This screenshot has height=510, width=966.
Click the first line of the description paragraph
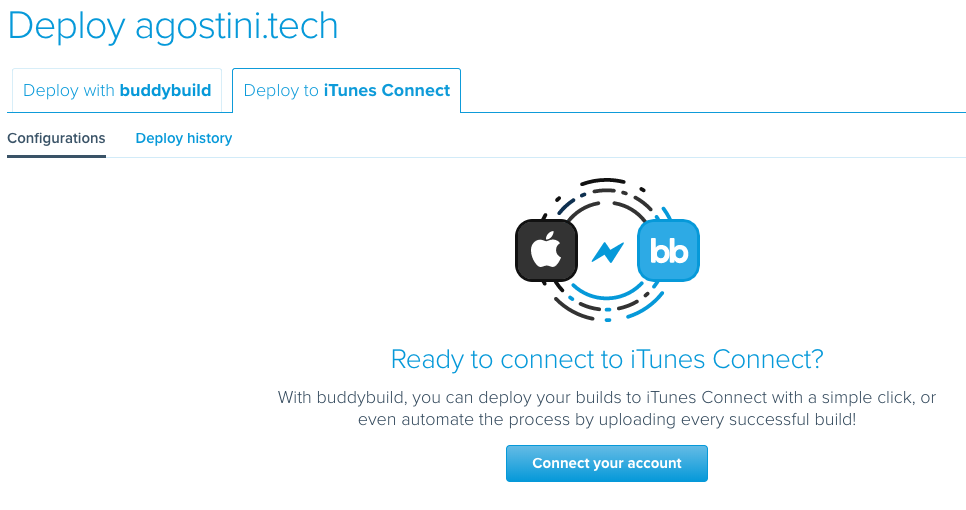(x=607, y=397)
